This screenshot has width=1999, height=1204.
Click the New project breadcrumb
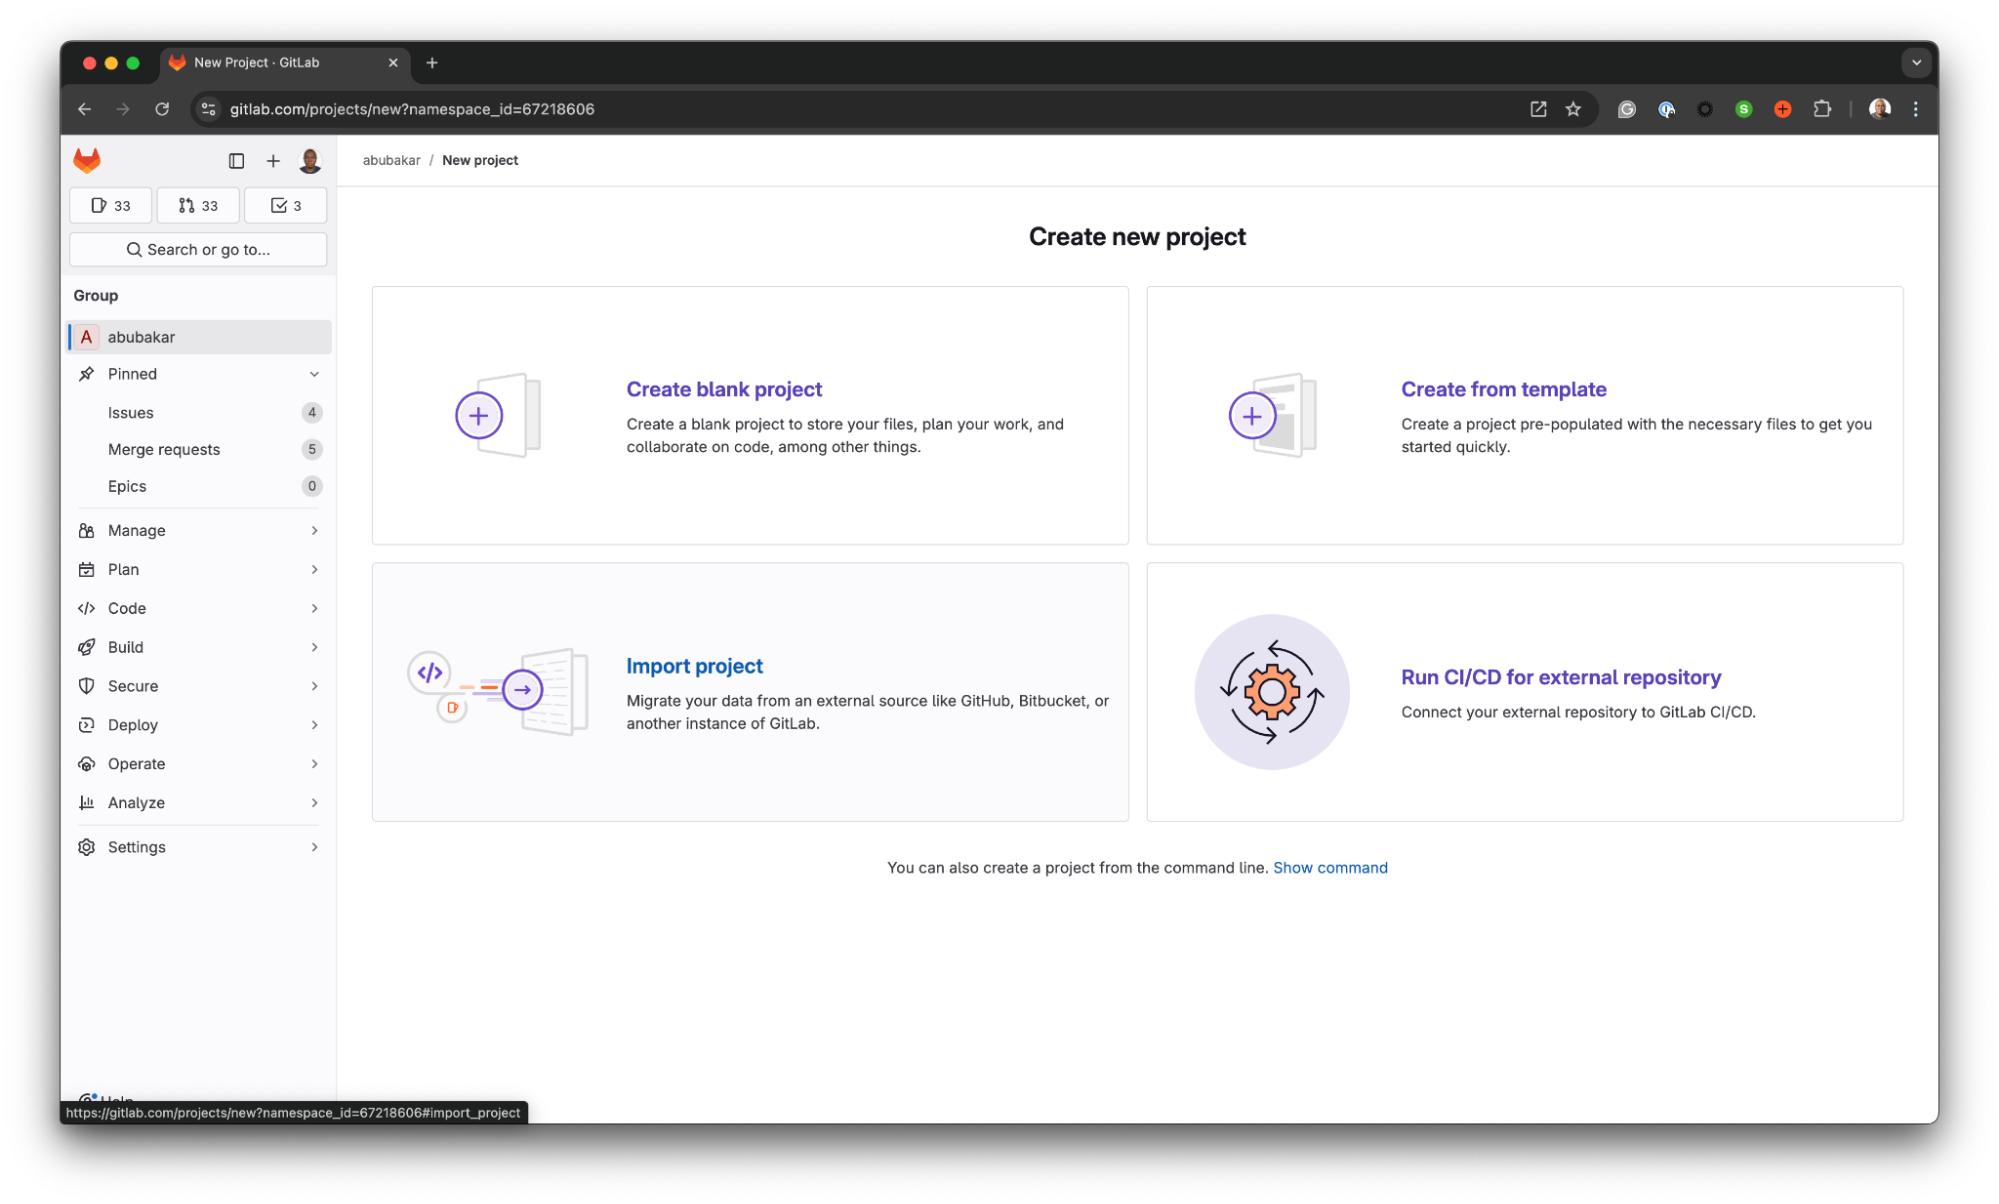[x=480, y=160]
